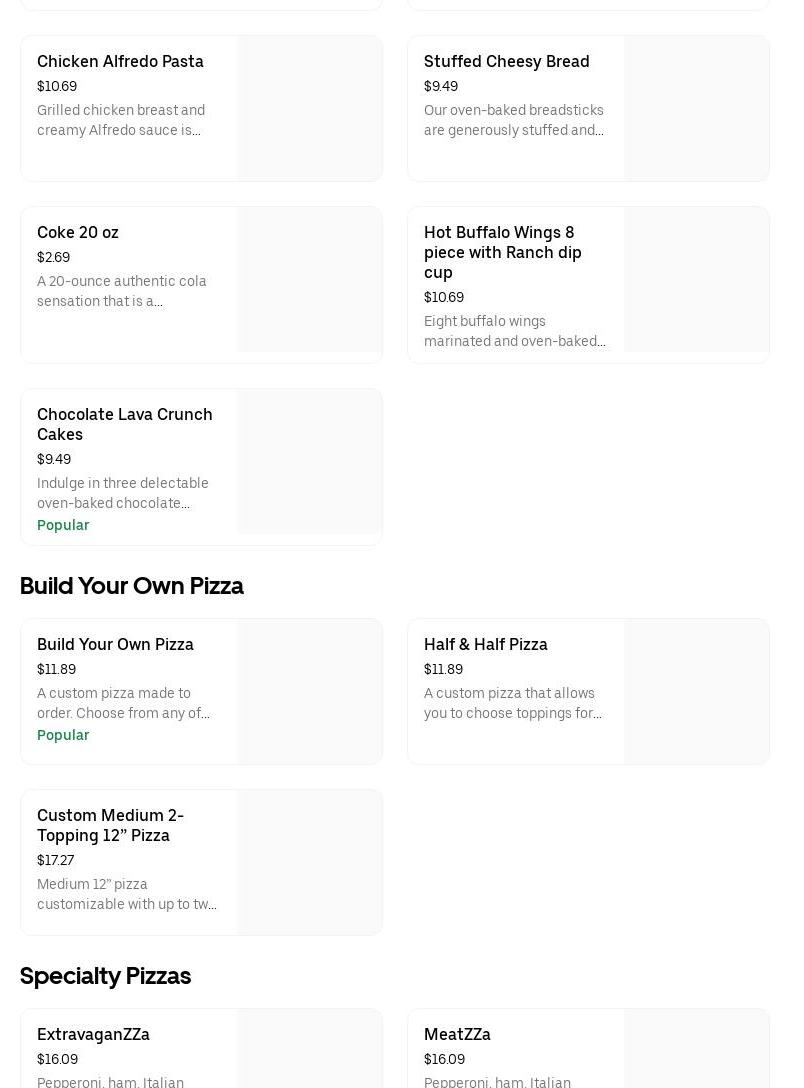The width and height of the screenshot is (804, 1088).
Task: Click the Eight buffalo wings description text
Action: pyautogui.click(x=514, y=331)
